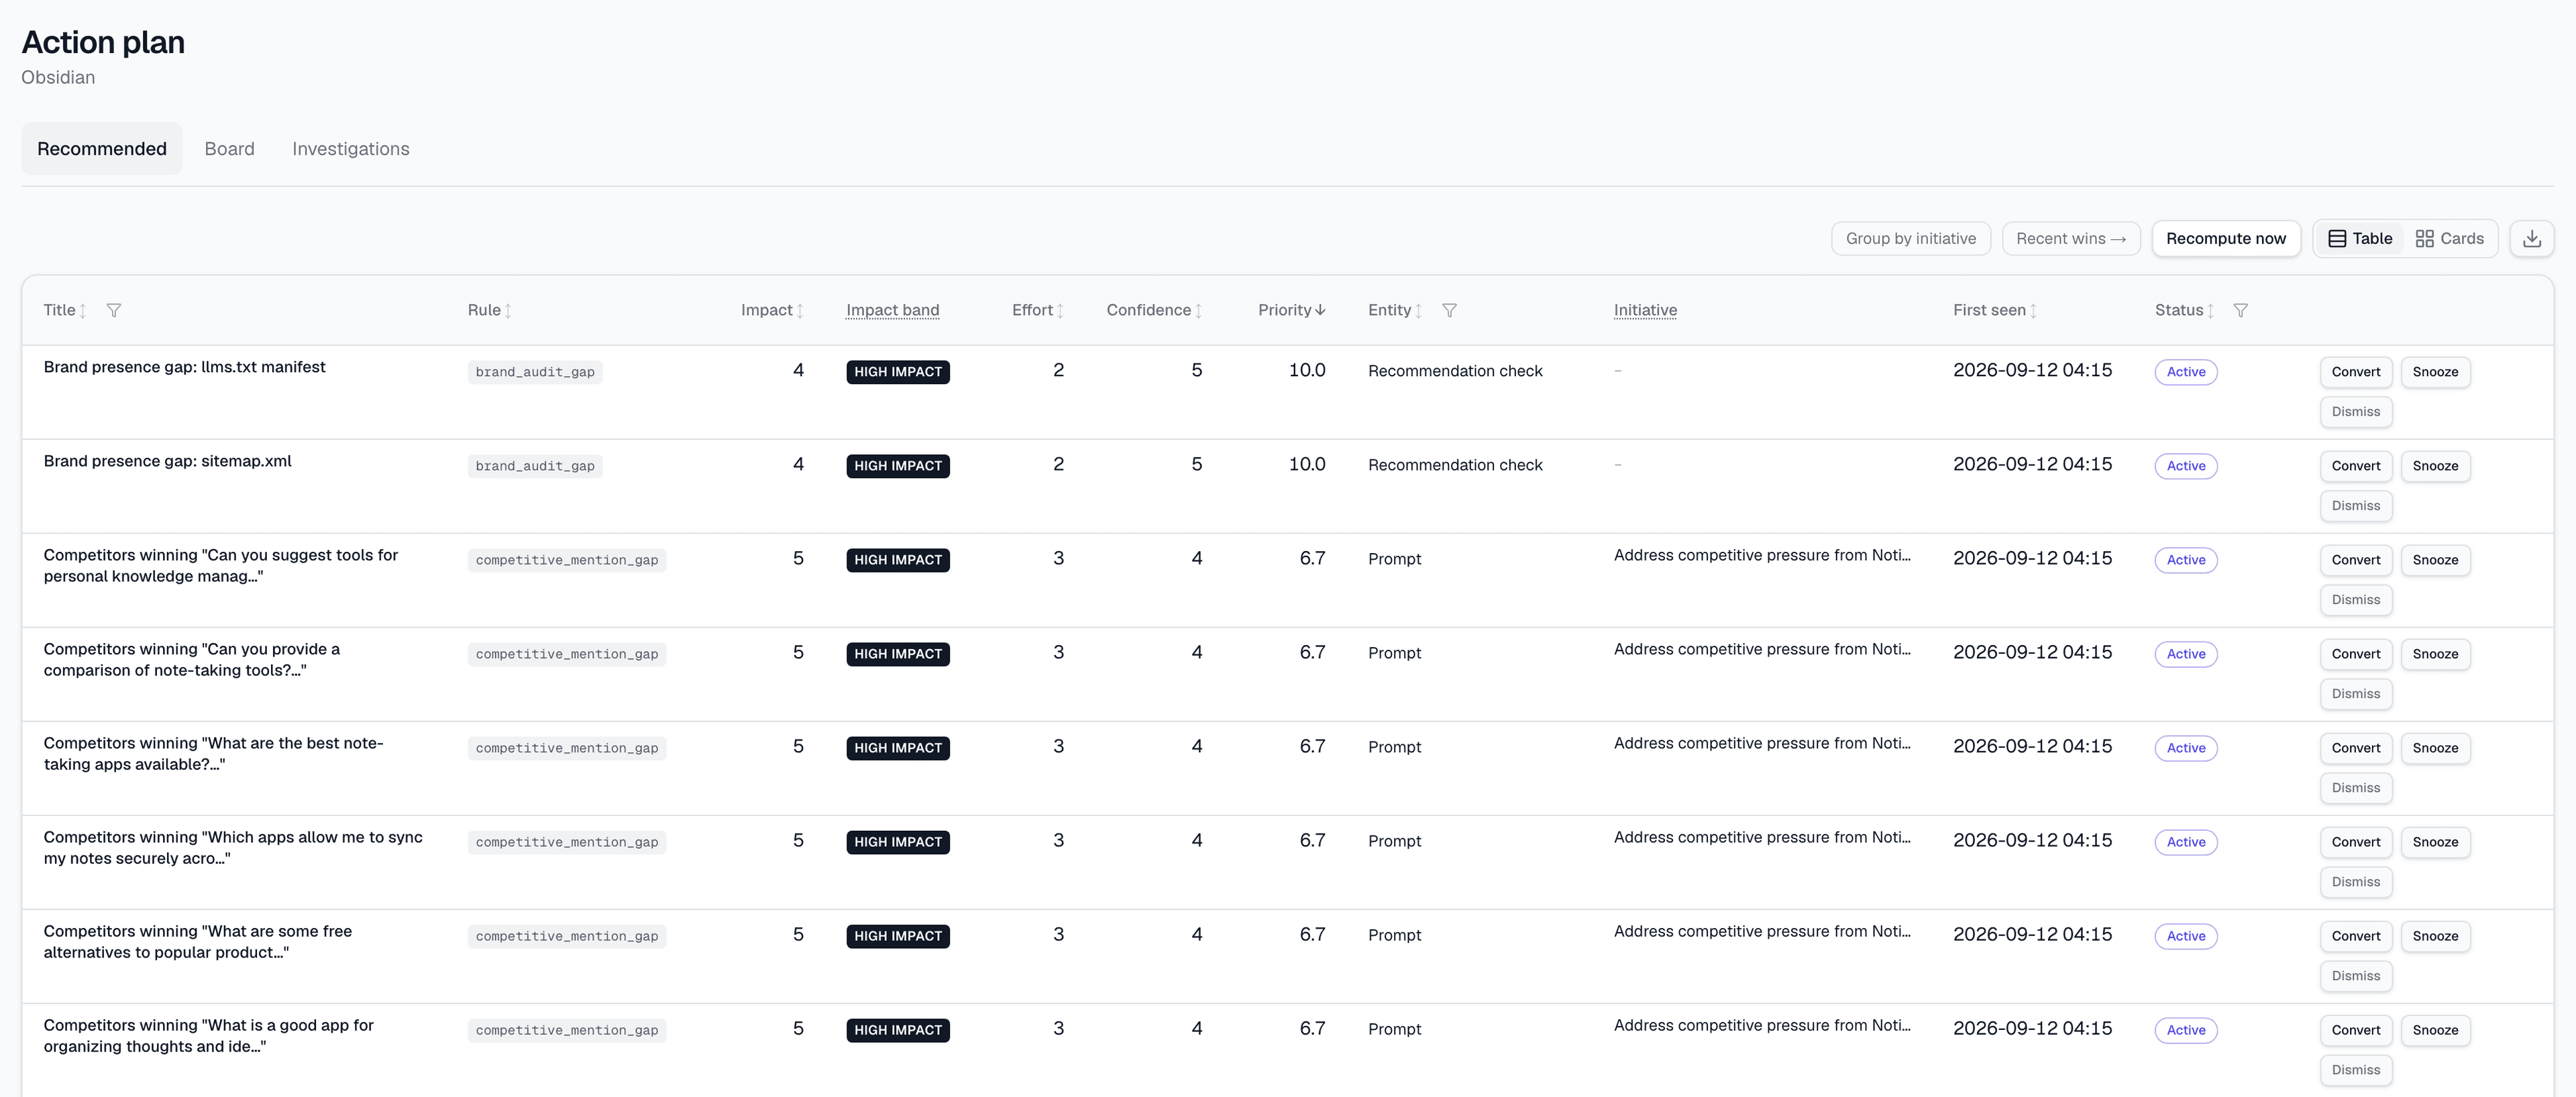Viewport: 2576px width, 1097px height.
Task: Open "What are the best note-taking apps" title
Action: pyautogui.click(x=214, y=754)
